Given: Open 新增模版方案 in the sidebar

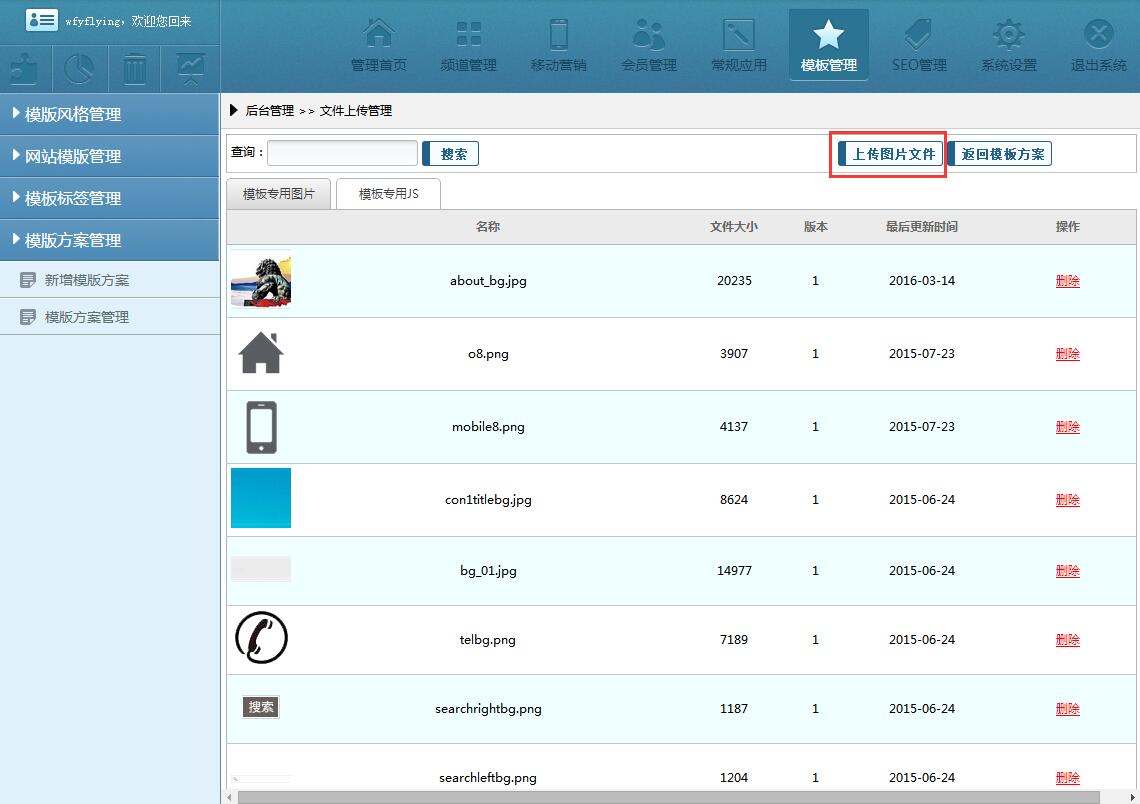Looking at the screenshot, I should 87,280.
